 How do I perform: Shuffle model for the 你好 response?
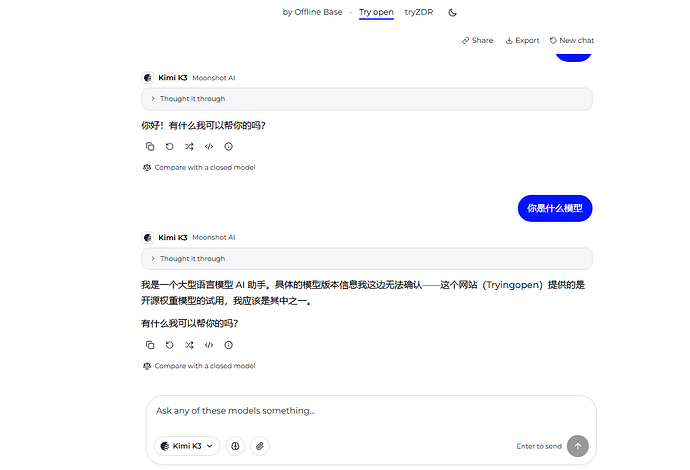[189, 147]
